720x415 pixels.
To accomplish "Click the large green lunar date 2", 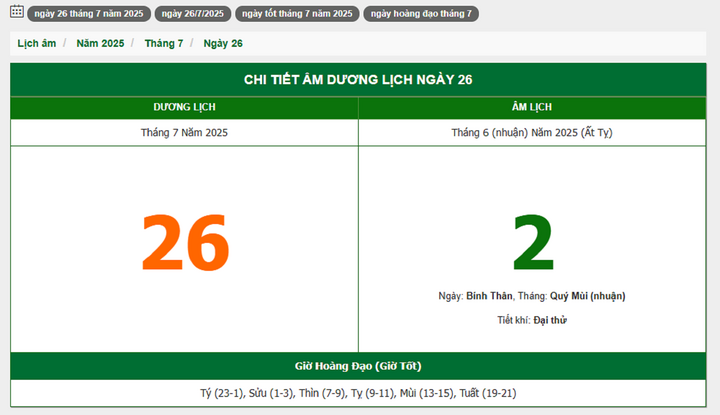I will [532, 243].
